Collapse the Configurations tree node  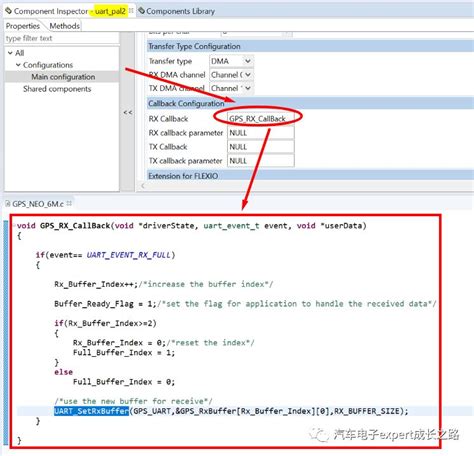[x=18, y=65]
